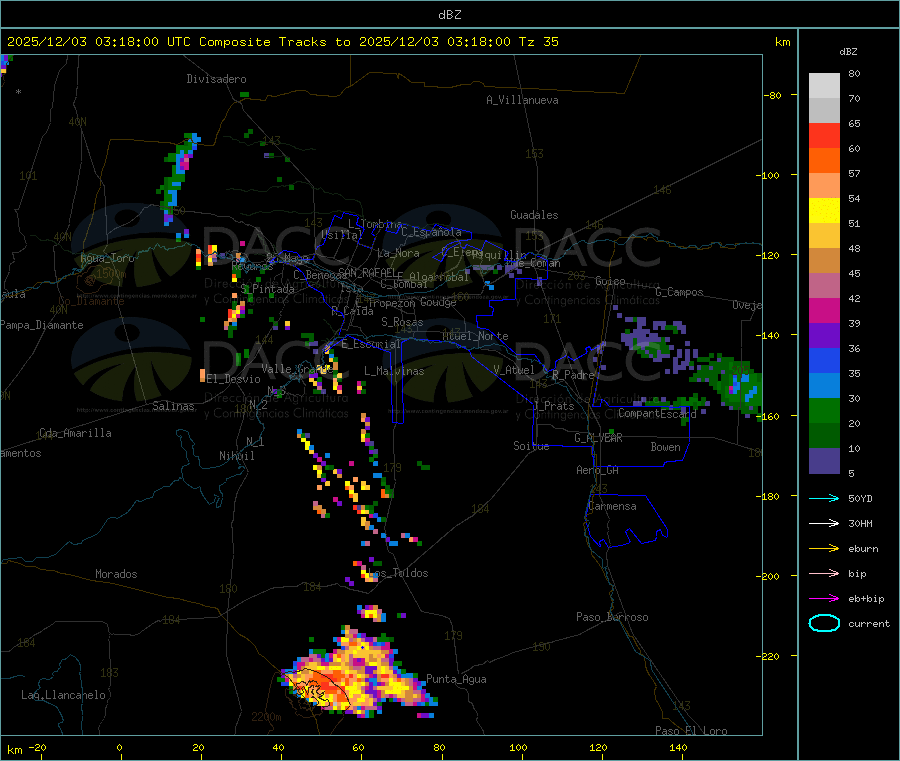Image resolution: width=900 pixels, height=761 pixels.
Task: Click the 'C_Española' map label
Action: coord(431,232)
